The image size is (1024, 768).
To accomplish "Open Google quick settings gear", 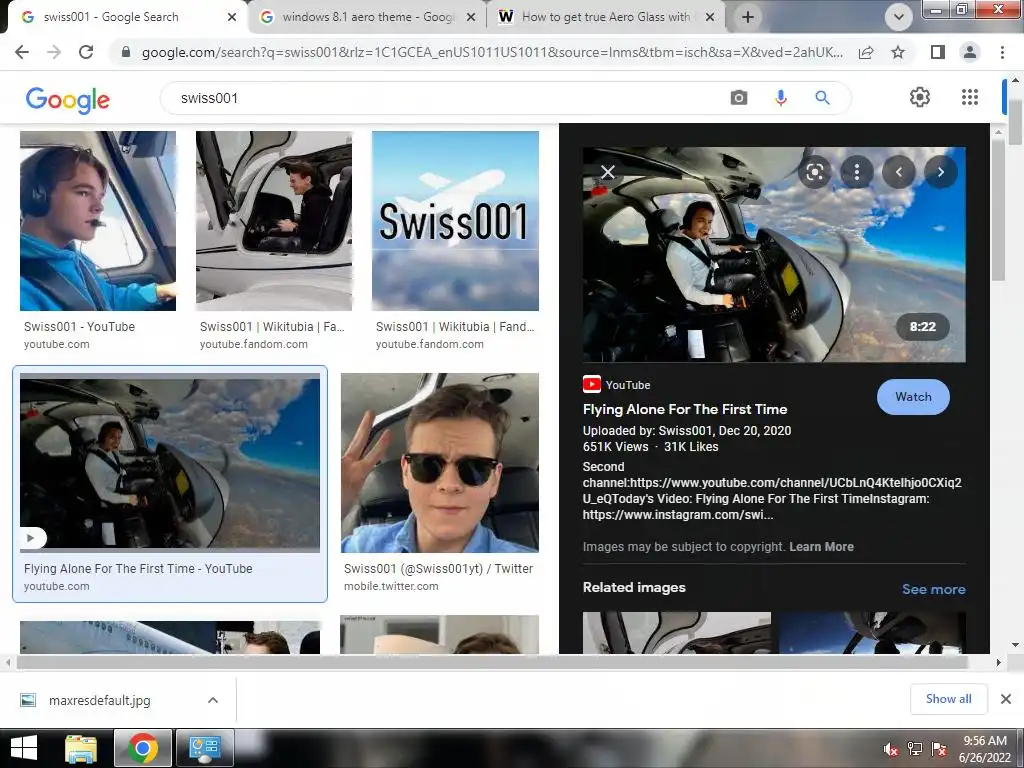I will coord(920,97).
